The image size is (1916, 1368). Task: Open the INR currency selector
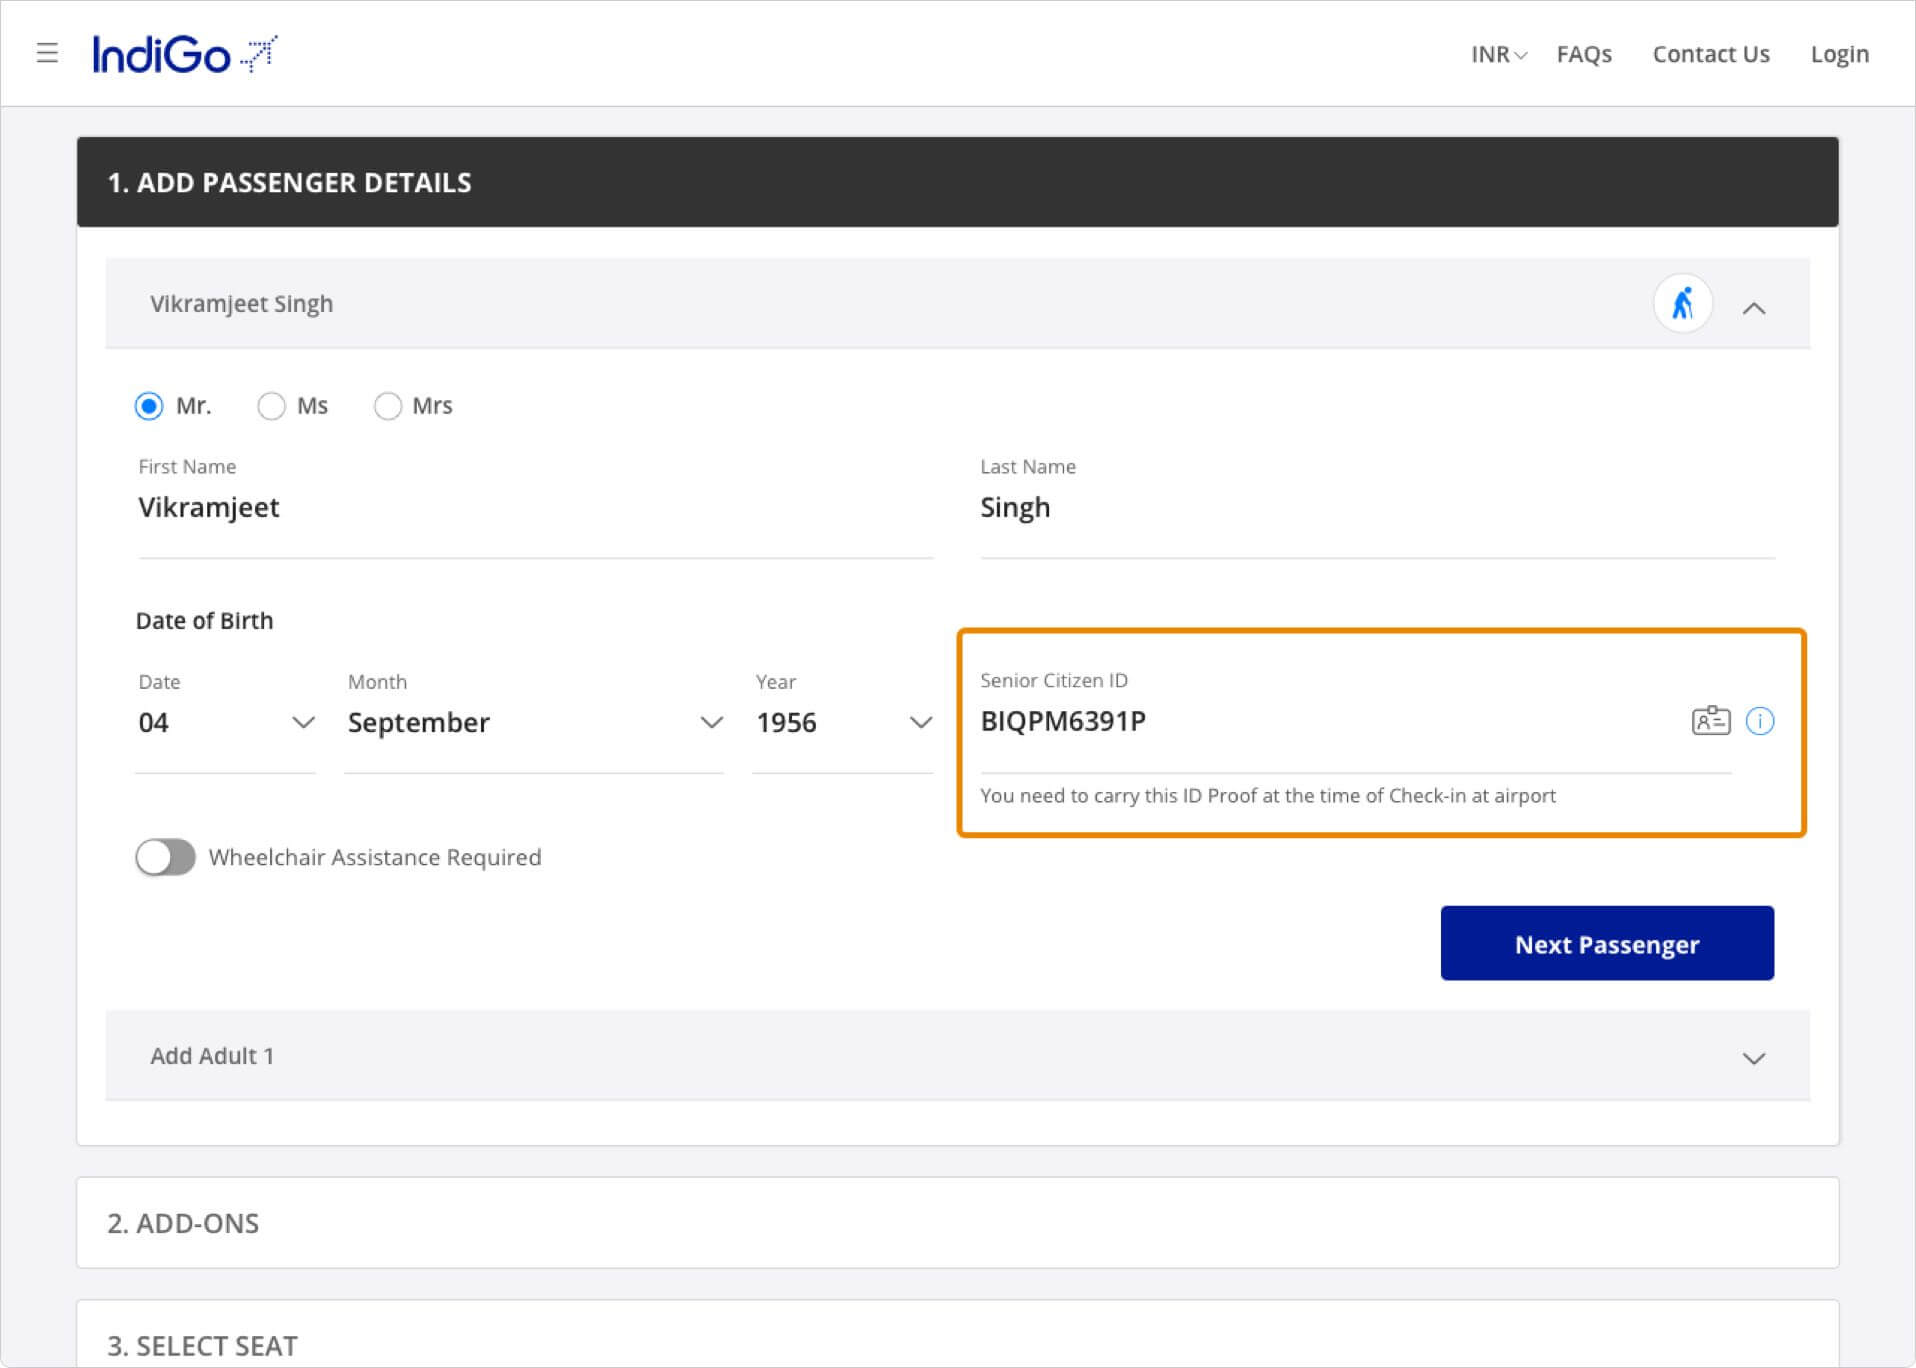1497,55
